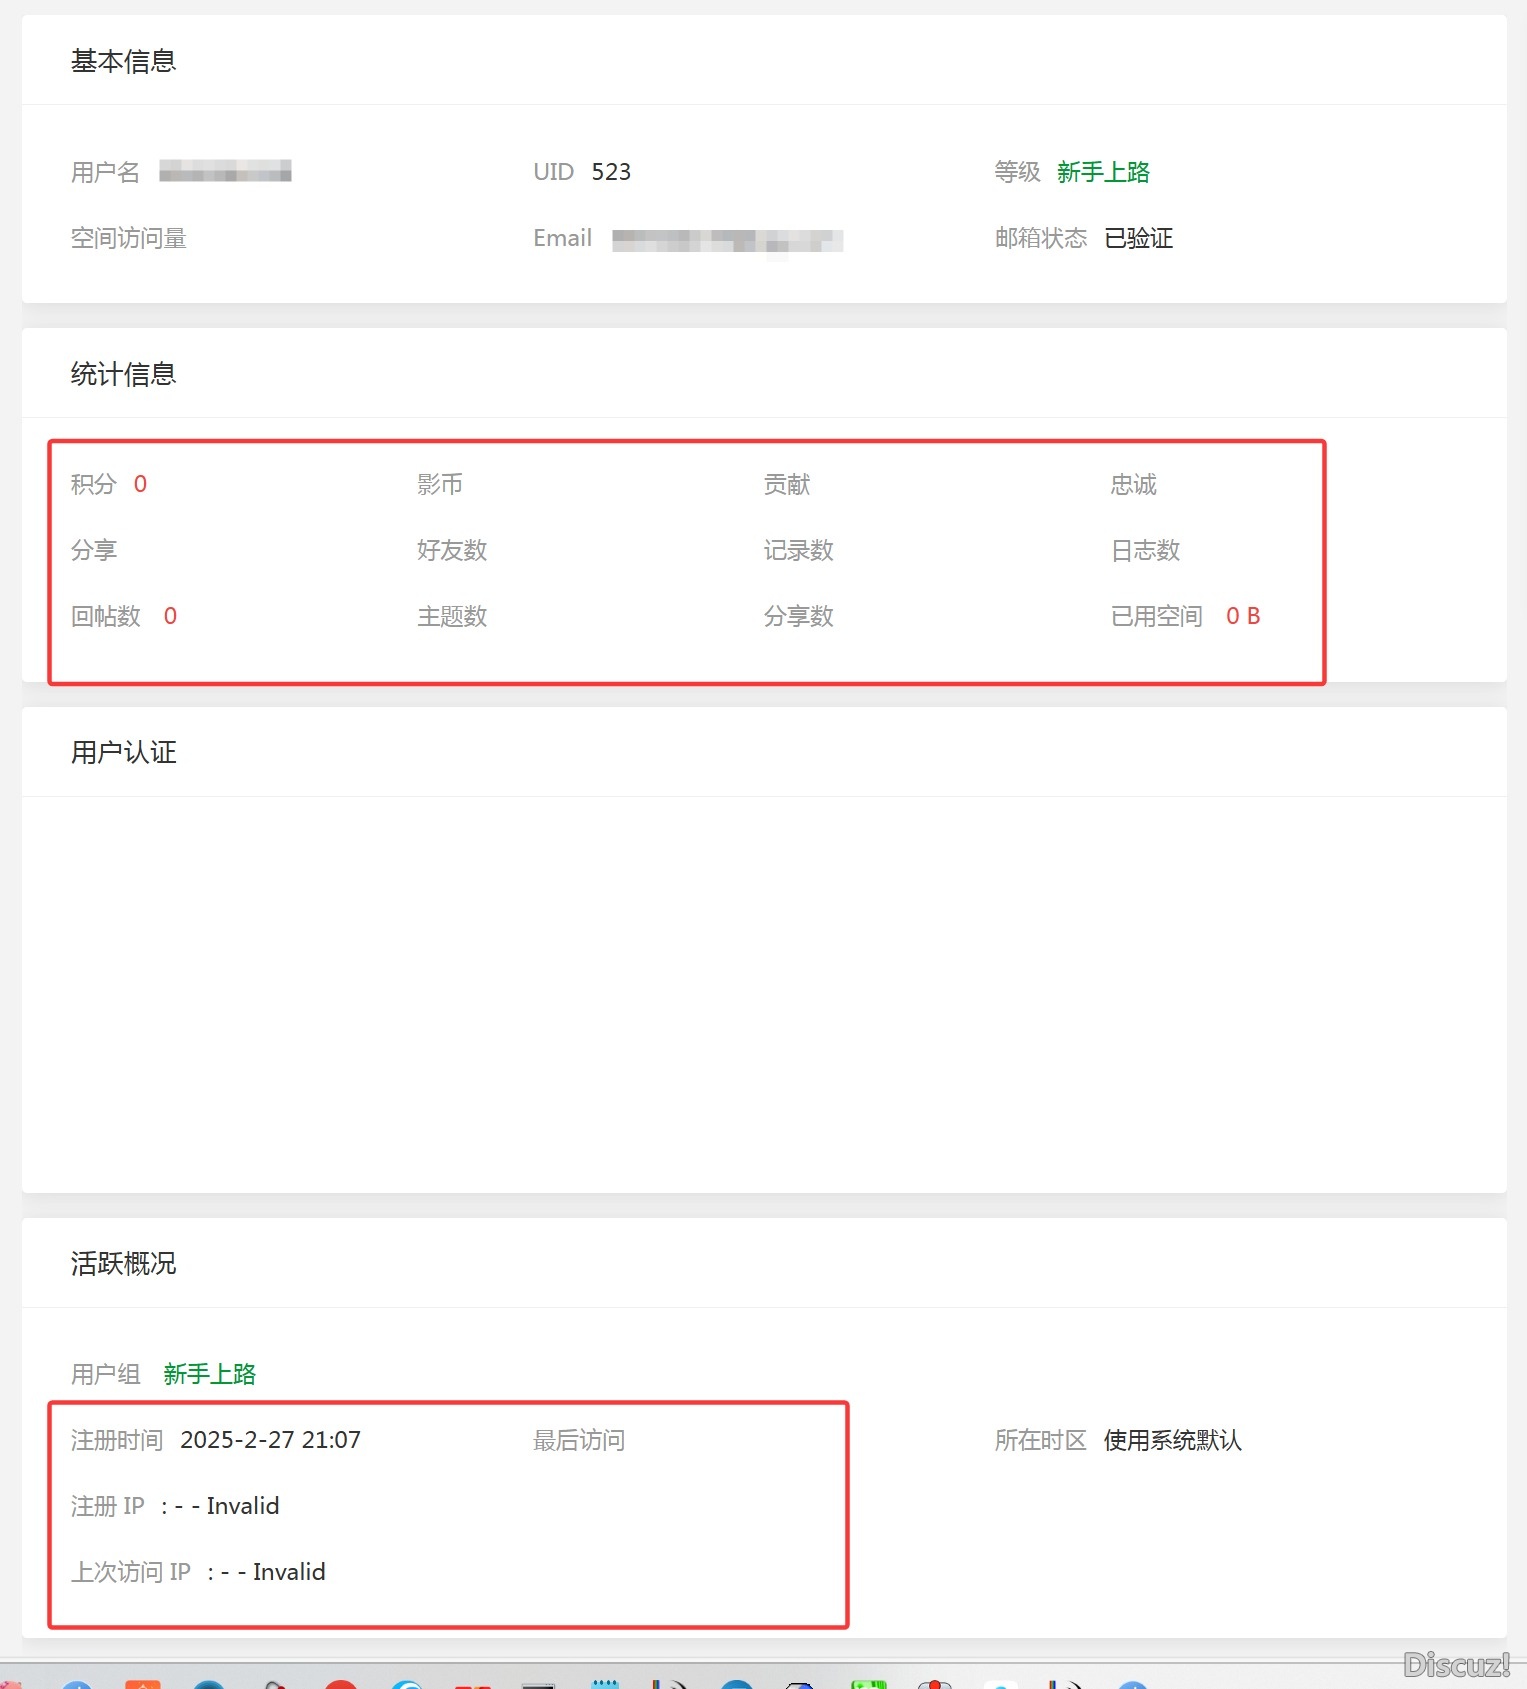This screenshot has height=1689, width=1527.
Task: Collapse the 用户认证 section header
Action: coord(123,752)
